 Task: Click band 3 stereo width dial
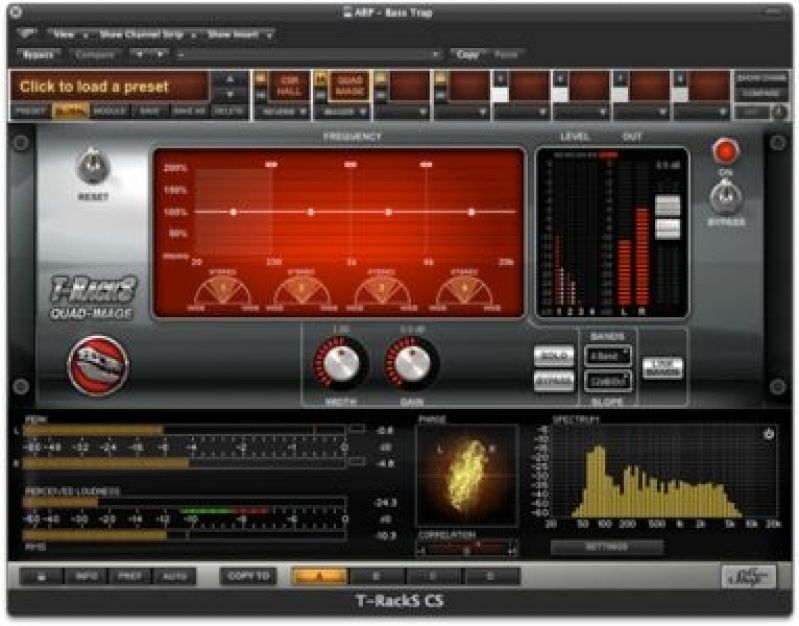pyautogui.click(x=382, y=292)
